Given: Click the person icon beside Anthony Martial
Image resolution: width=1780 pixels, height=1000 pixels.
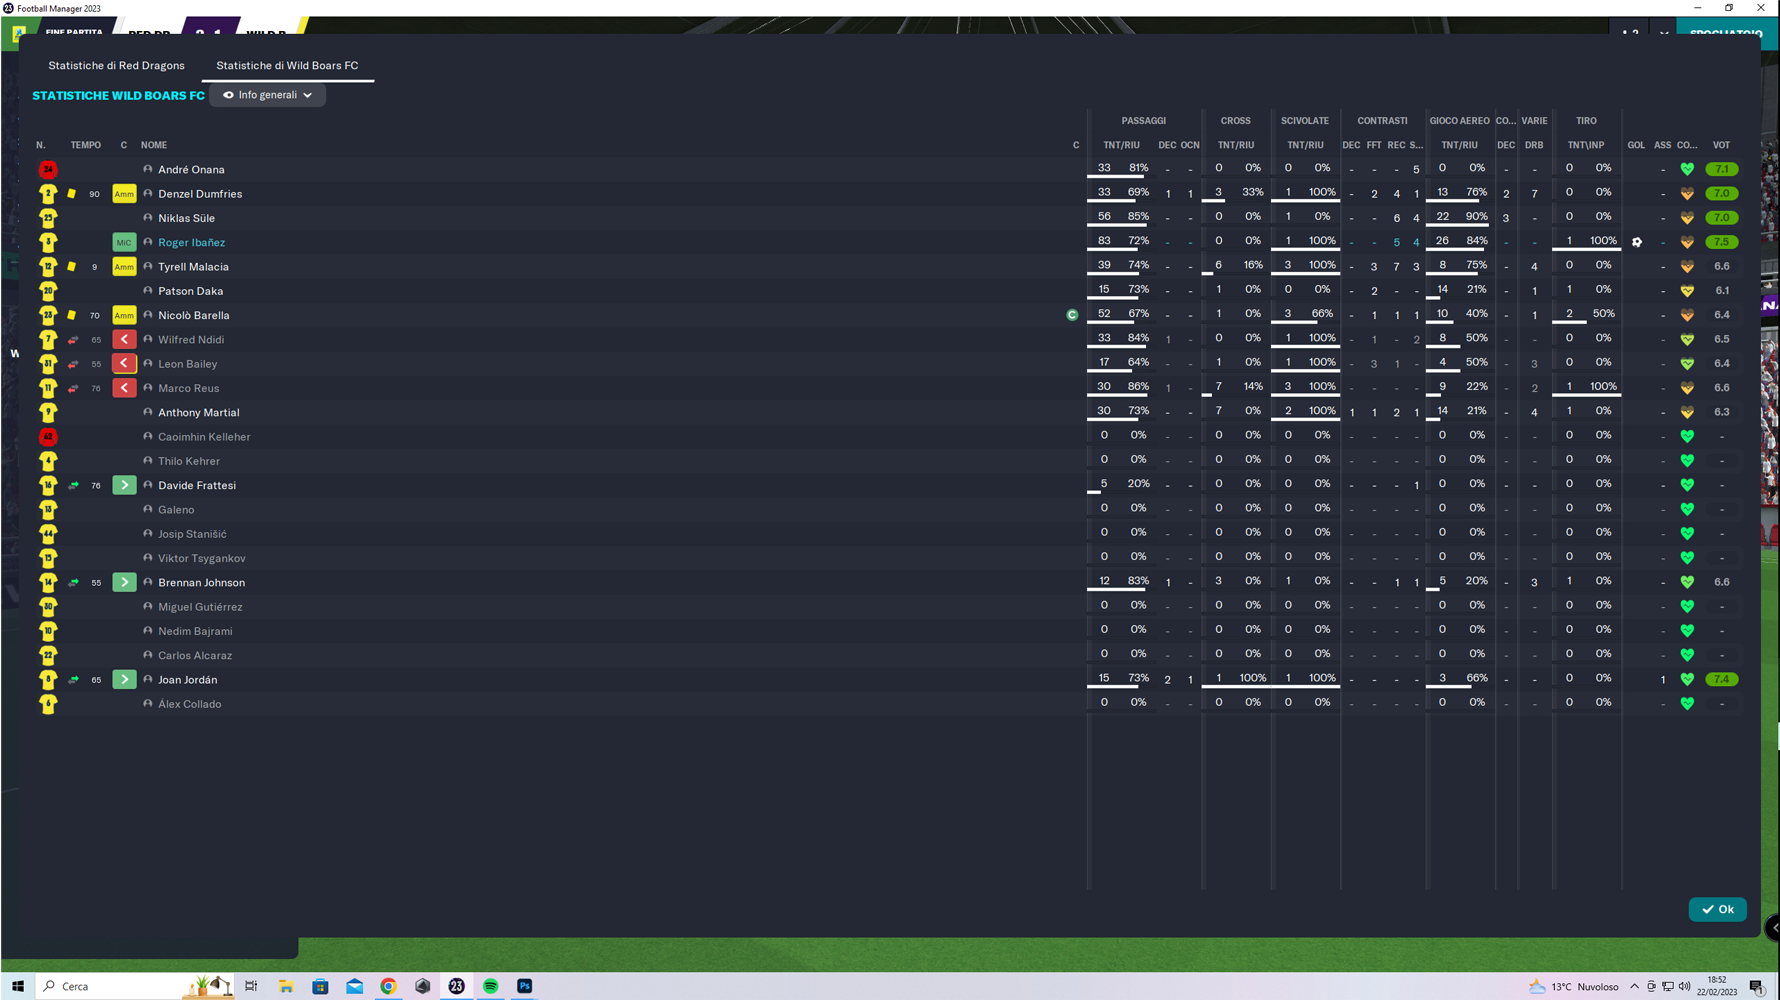Looking at the screenshot, I should coord(148,412).
